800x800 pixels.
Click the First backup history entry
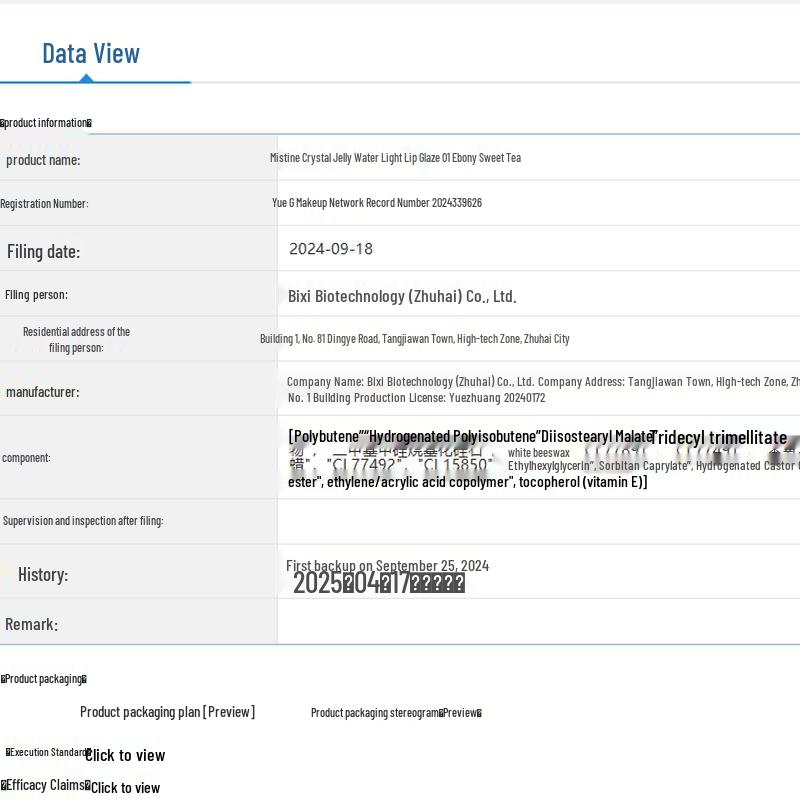point(387,566)
